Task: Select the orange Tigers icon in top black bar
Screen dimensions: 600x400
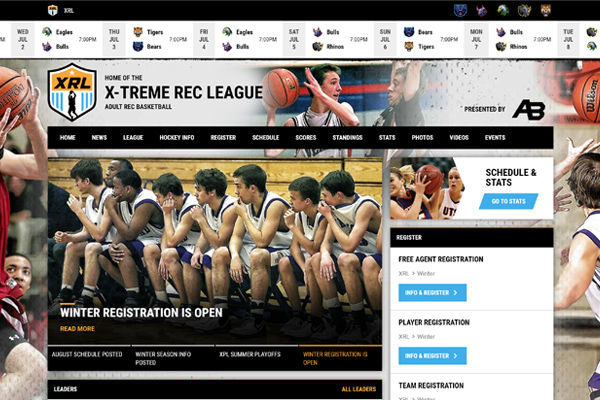Action: [546, 10]
